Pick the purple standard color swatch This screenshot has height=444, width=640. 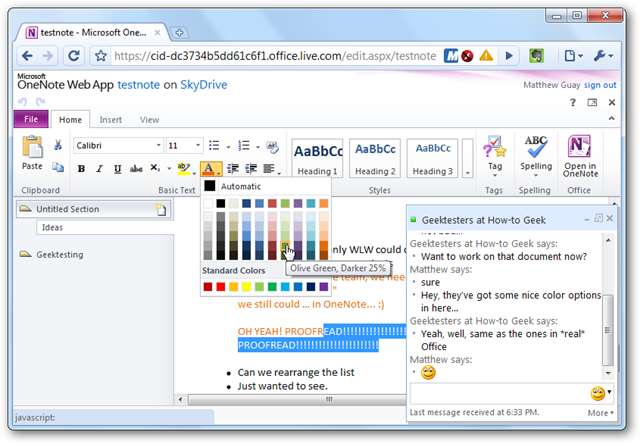(x=324, y=286)
